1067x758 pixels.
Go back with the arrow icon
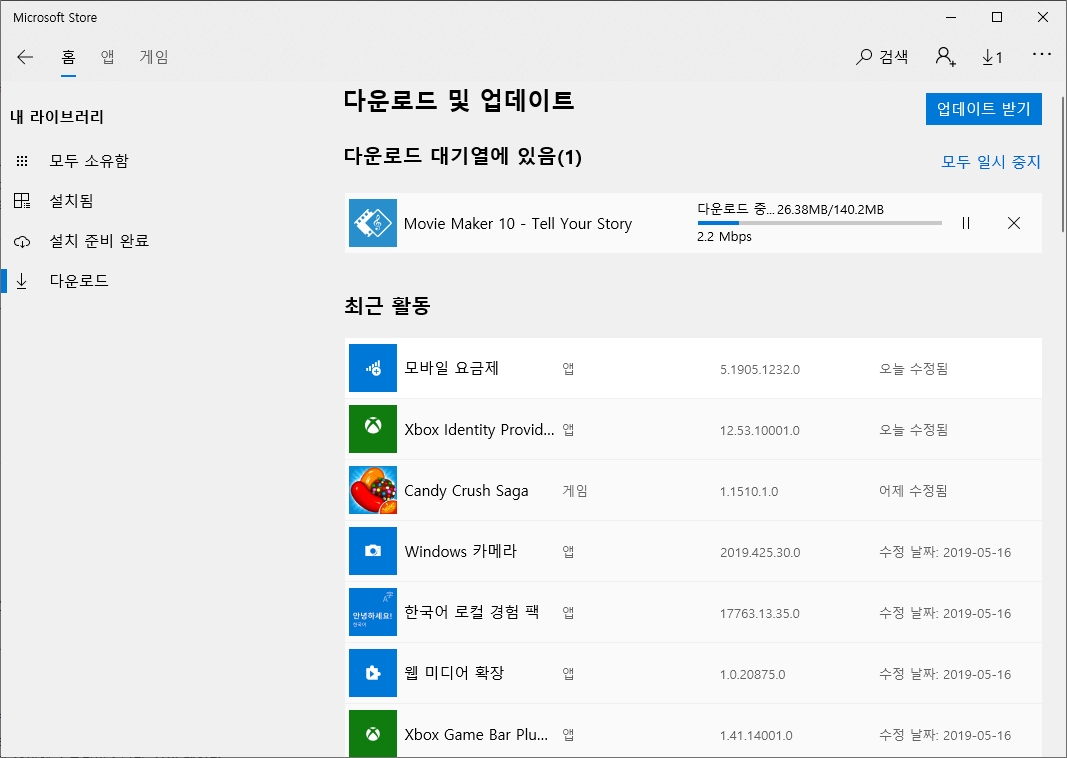pyautogui.click(x=25, y=57)
